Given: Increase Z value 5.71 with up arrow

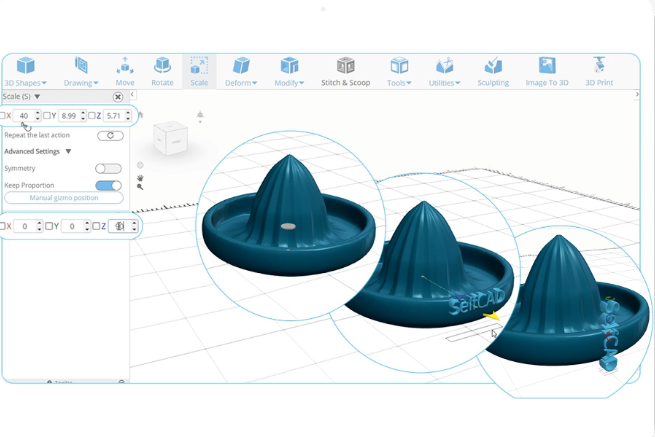Looking at the screenshot, I should click(x=128, y=113).
